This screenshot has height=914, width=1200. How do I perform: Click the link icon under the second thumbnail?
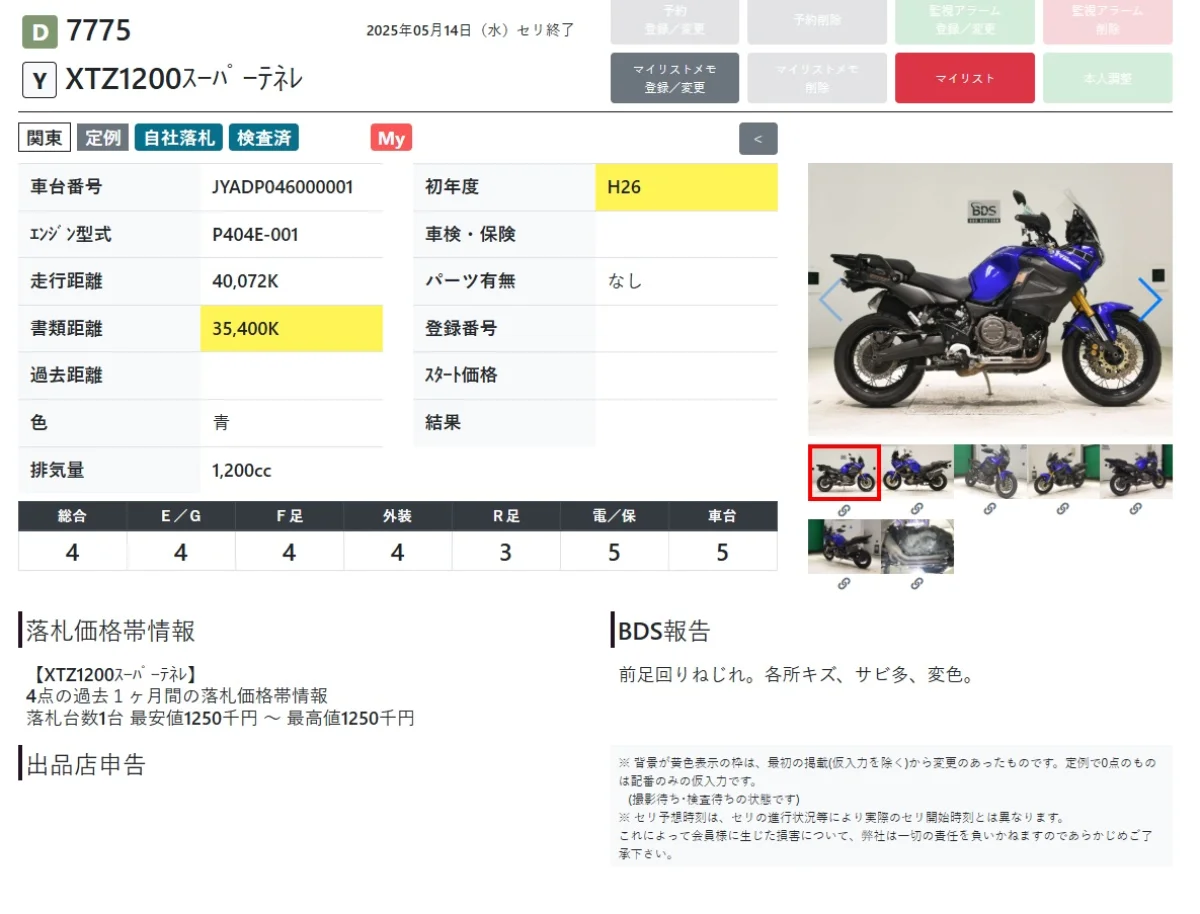(916, 510)
